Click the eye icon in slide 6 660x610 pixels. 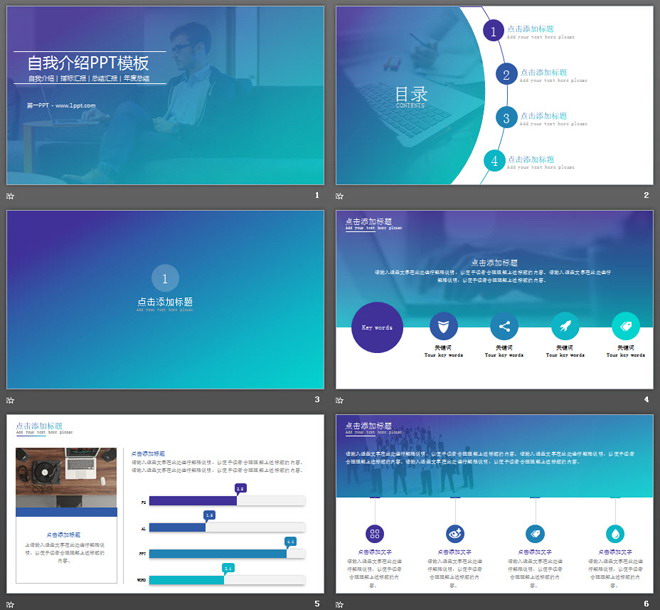click(455, 534)
